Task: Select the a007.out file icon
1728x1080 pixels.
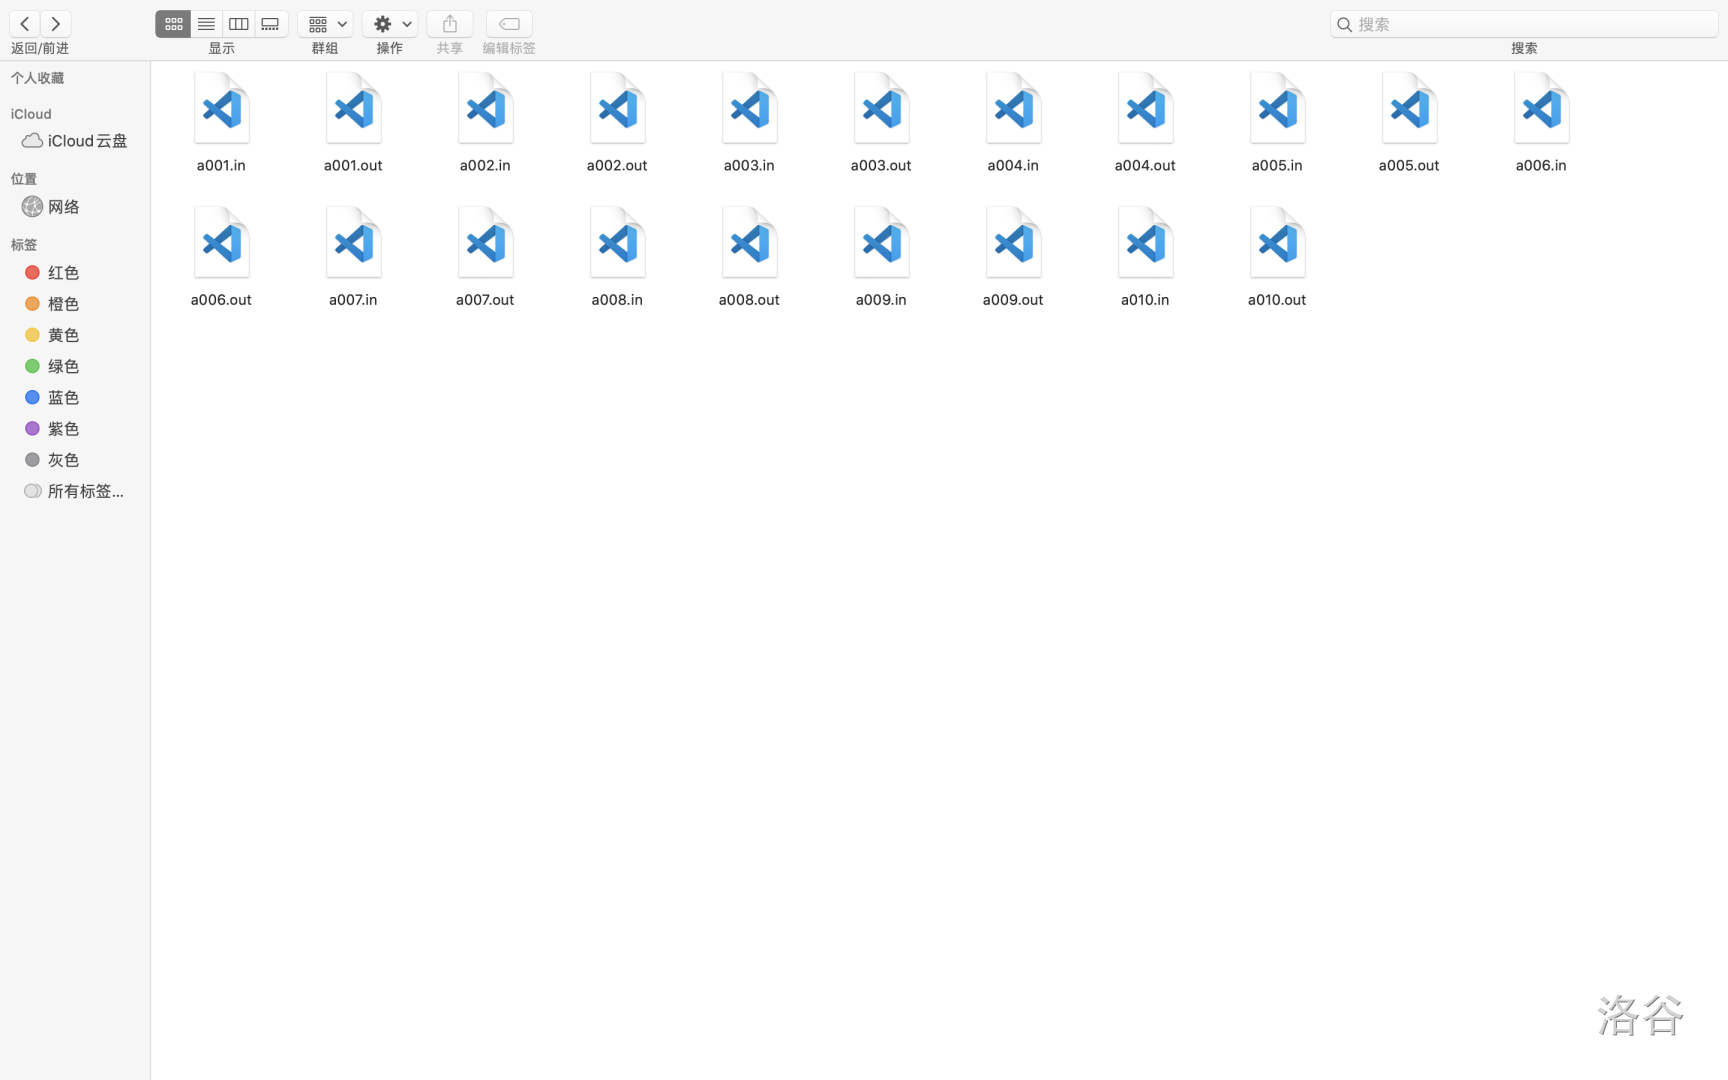Action: pyautogui.click(x=485, y=243)
